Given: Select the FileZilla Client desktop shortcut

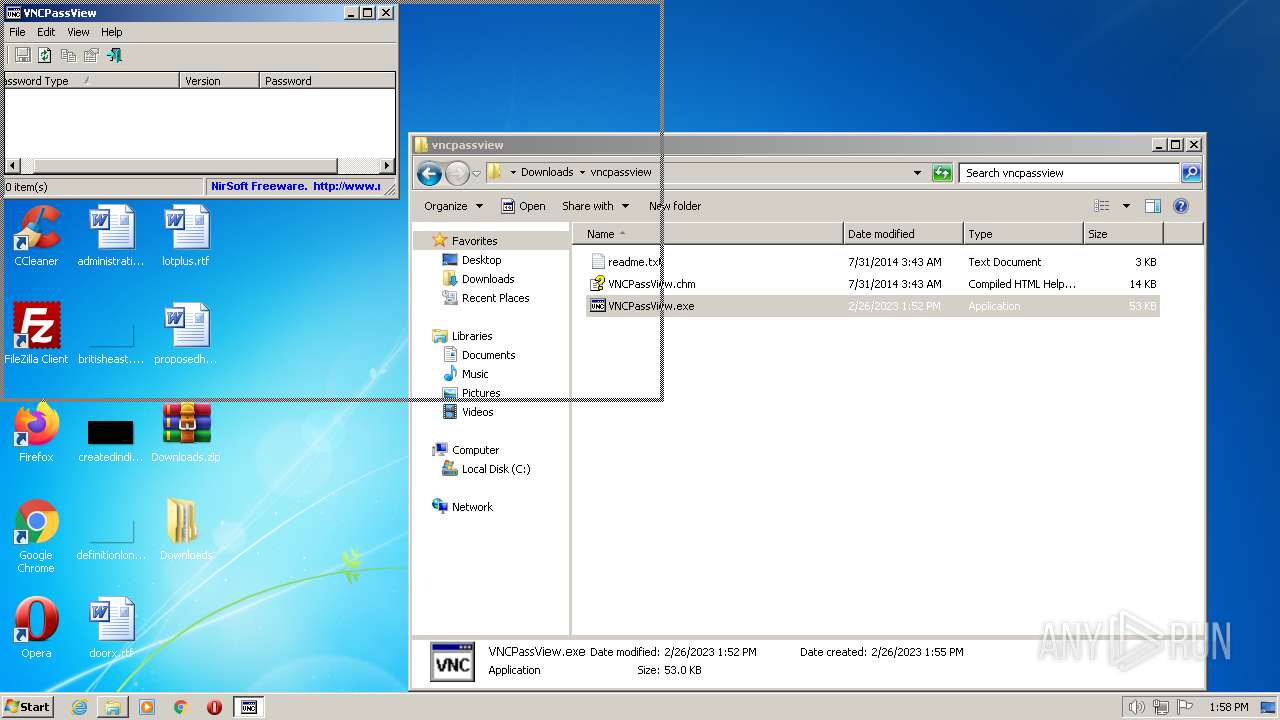Looking at the screenshot, I should coord(36,334).
